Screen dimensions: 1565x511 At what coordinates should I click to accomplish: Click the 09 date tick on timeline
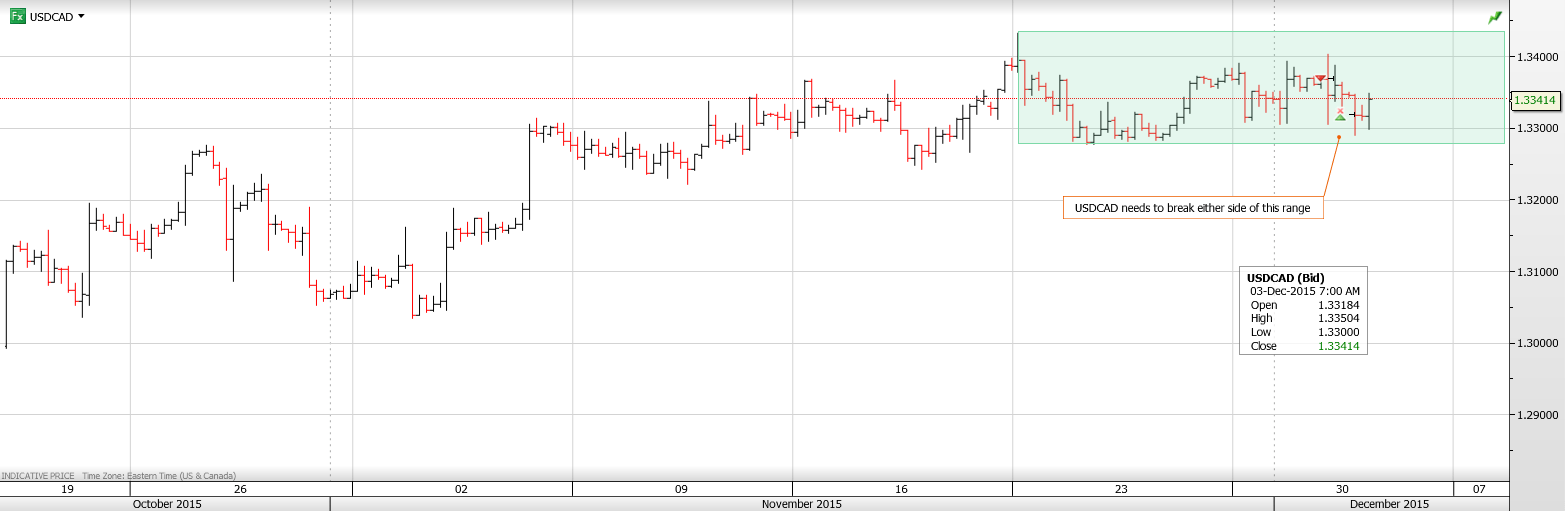[681, 489]
